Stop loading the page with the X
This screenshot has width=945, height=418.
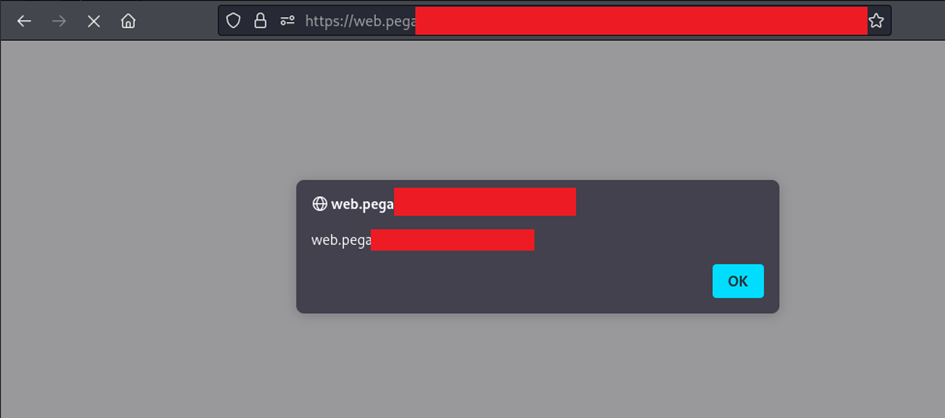(x=93, y=21)
